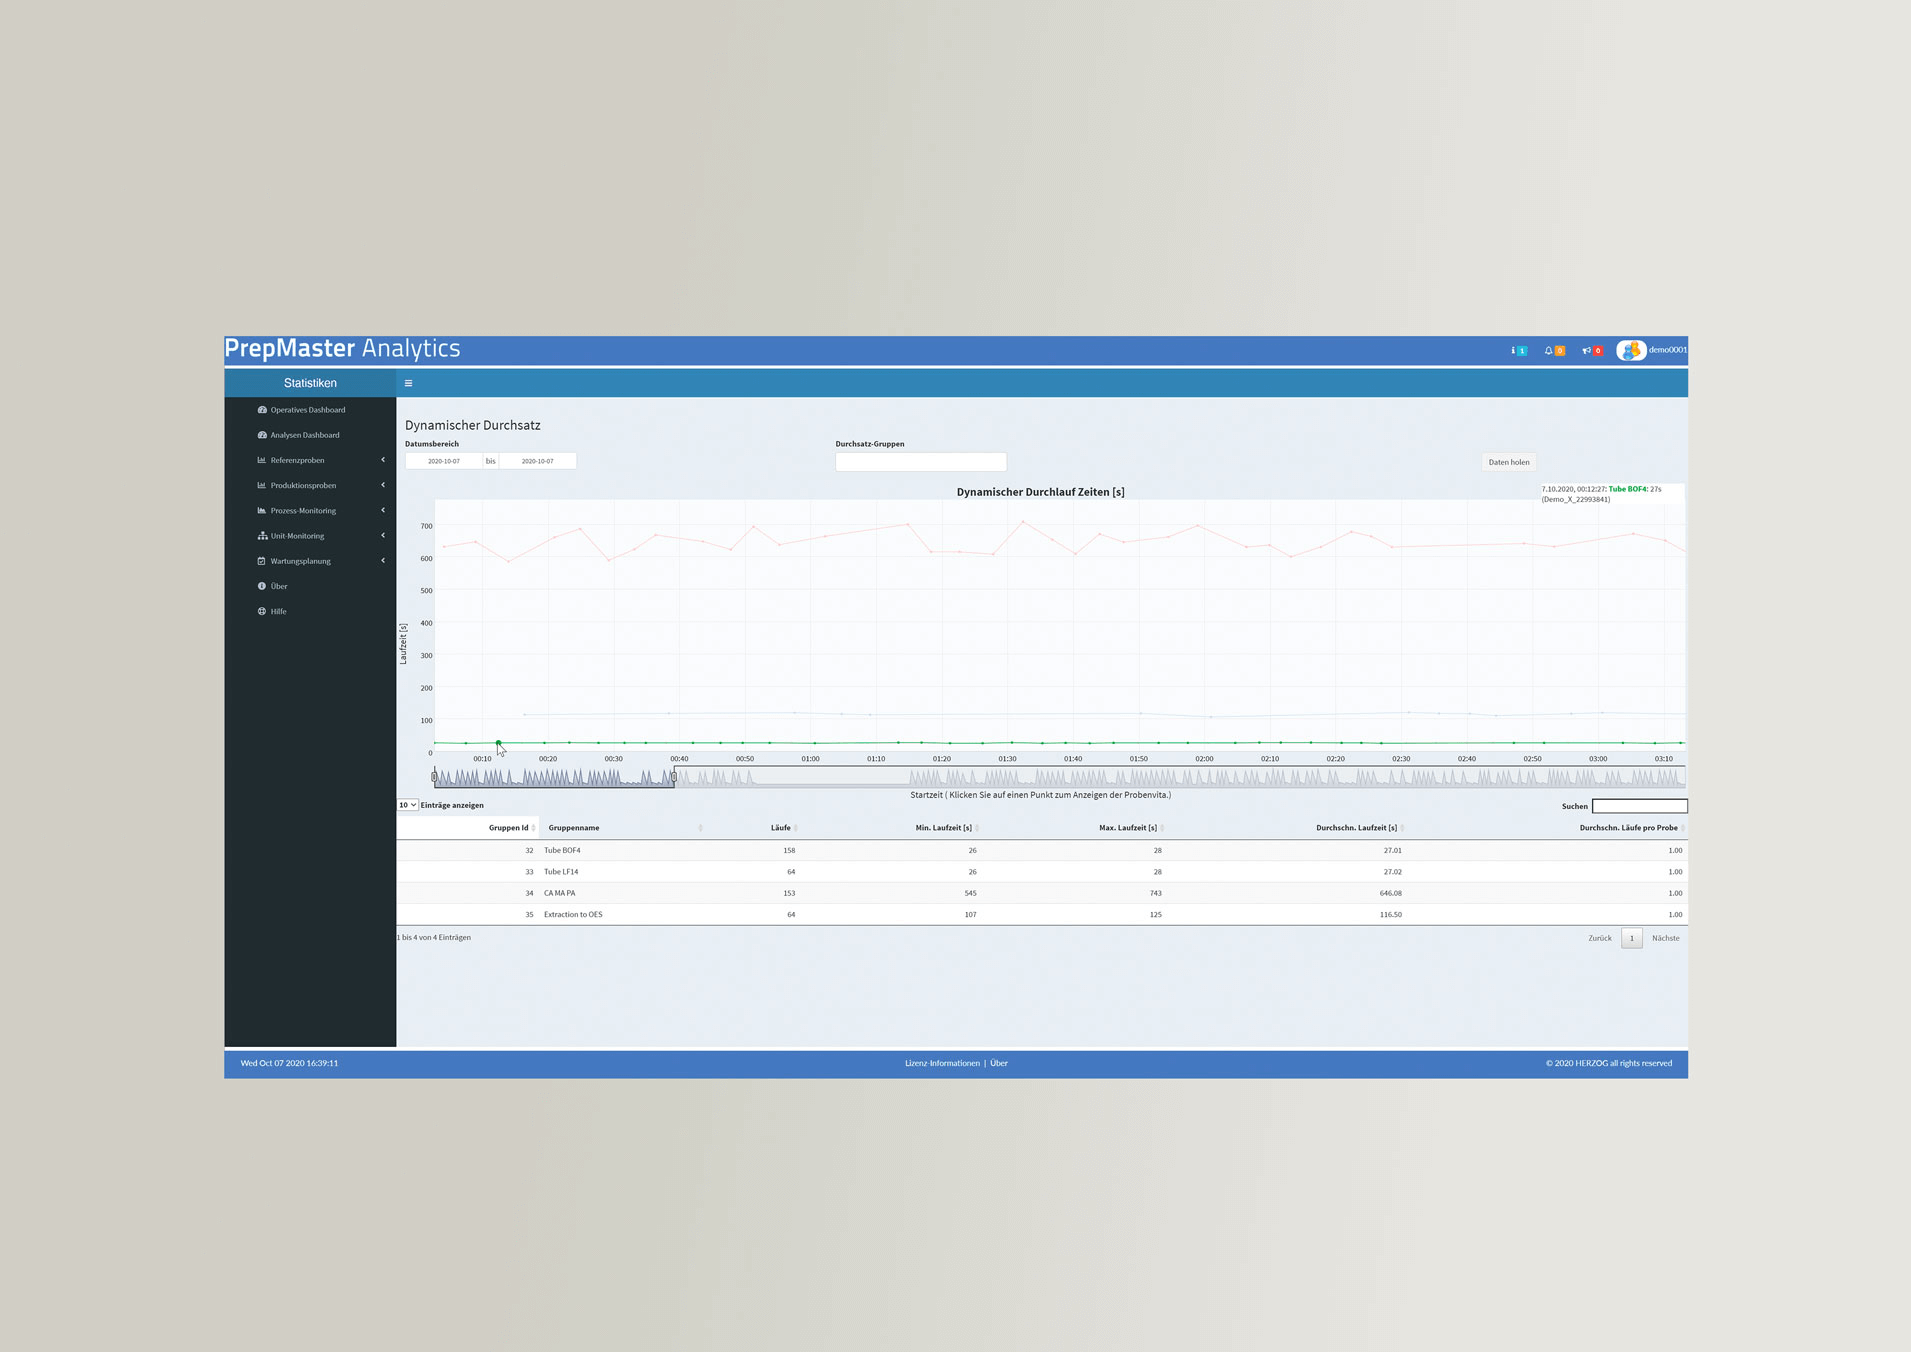Click the demo0001 user avatar

point(1631,351)
